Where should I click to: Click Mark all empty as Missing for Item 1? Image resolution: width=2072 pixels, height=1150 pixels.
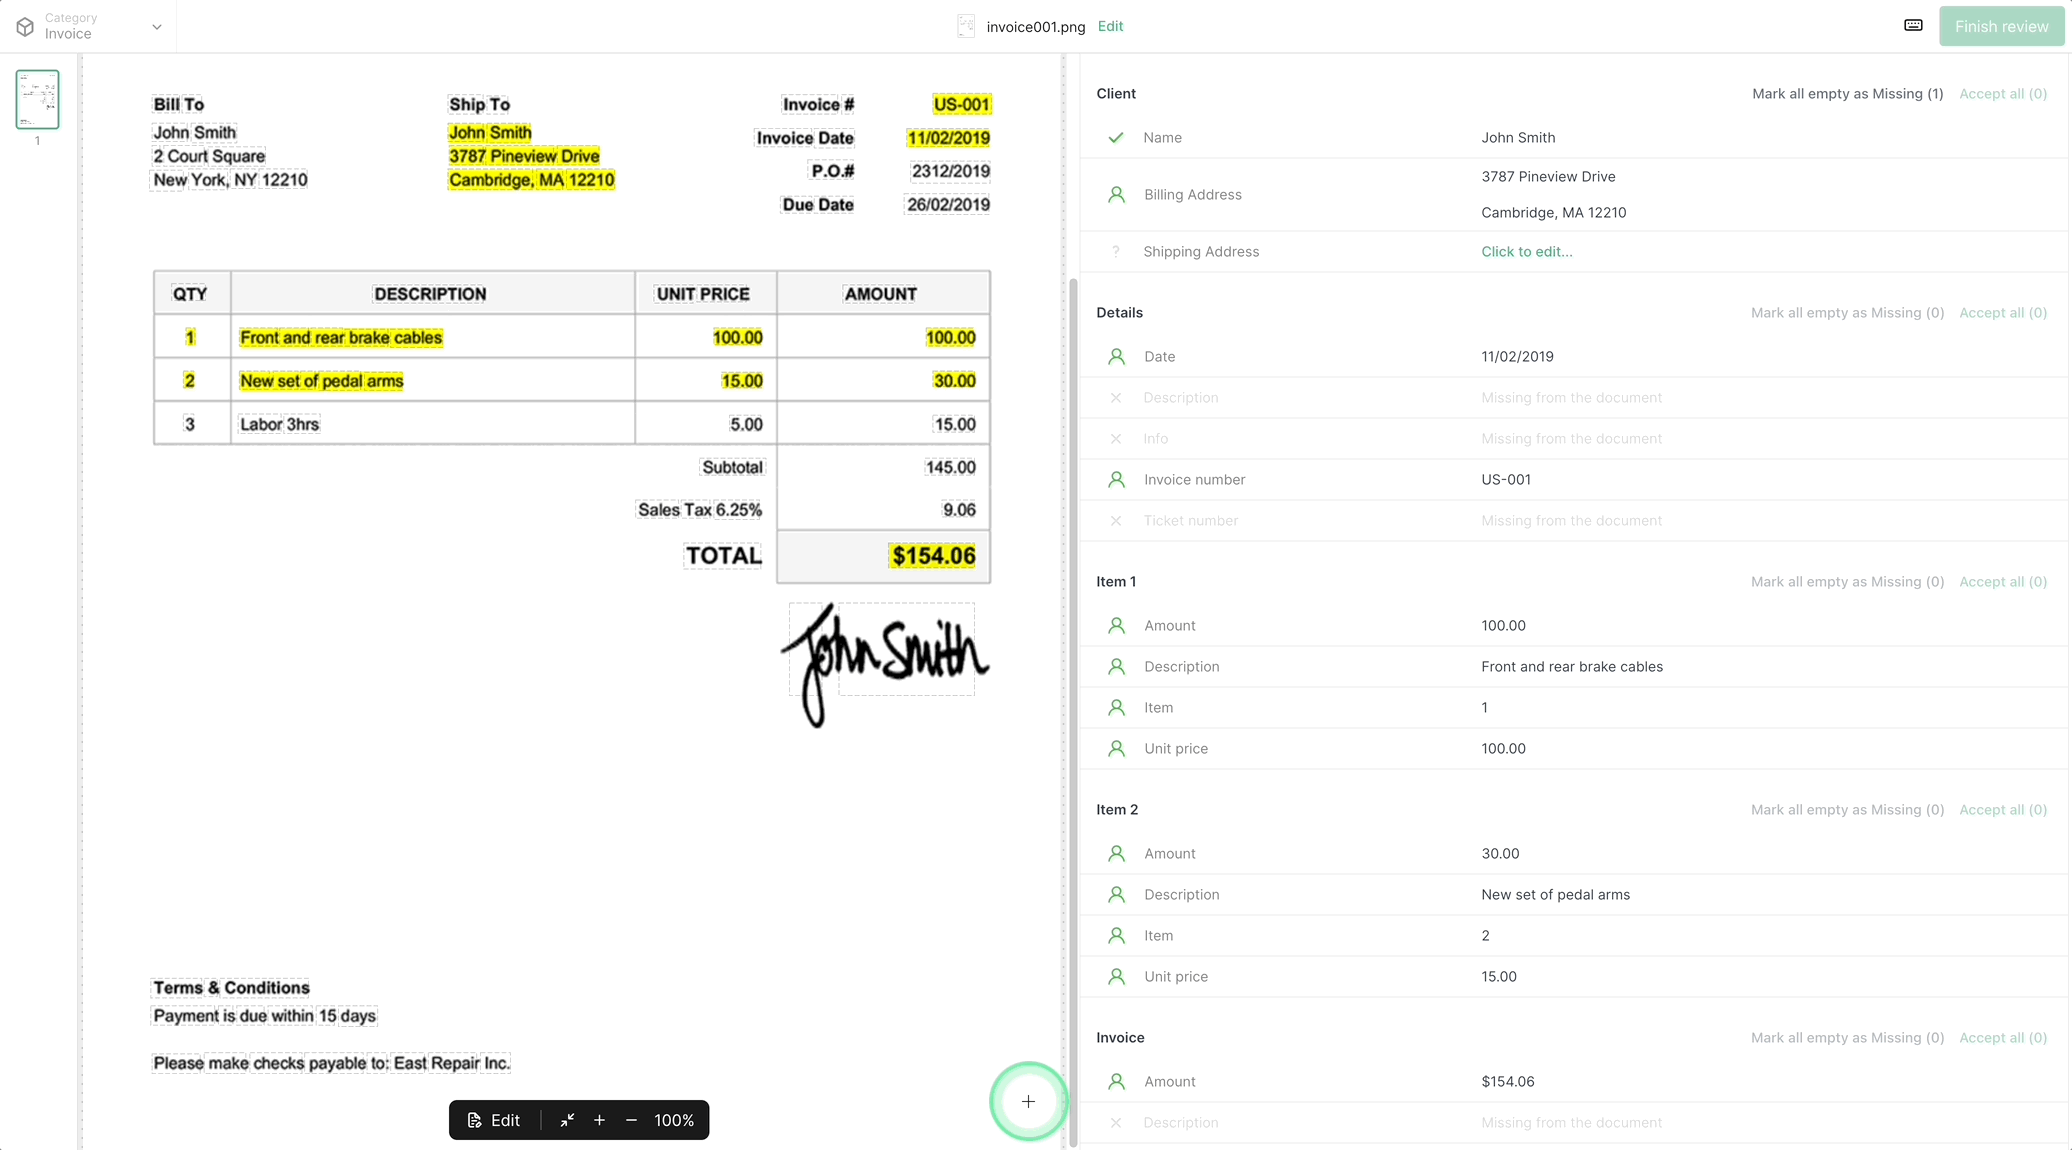1847,581
